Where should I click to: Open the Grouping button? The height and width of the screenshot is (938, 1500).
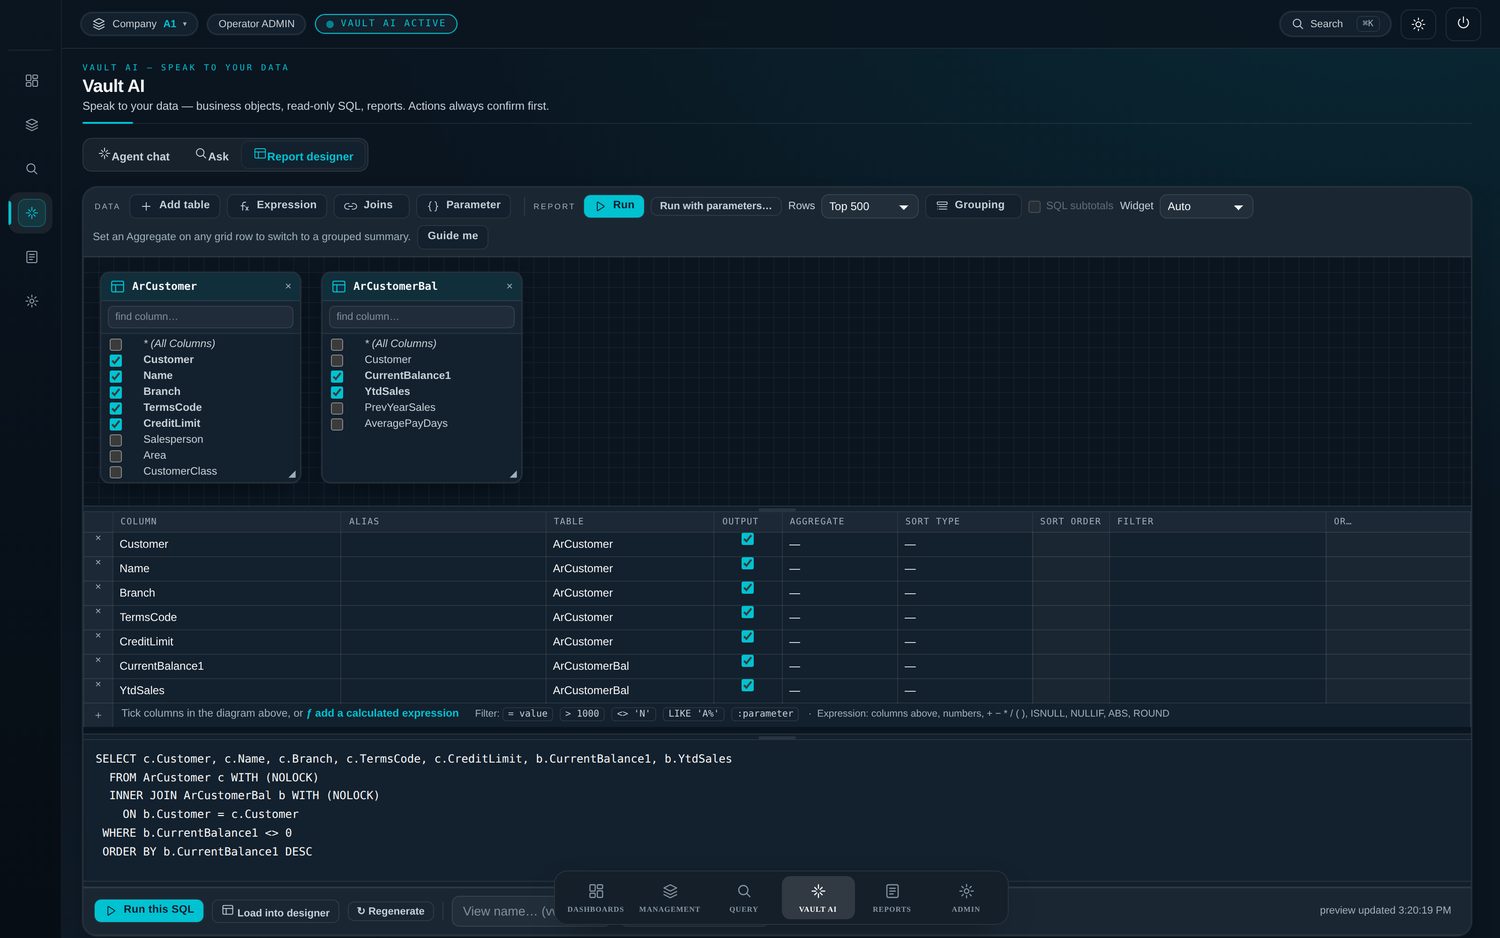pos(973,206)
